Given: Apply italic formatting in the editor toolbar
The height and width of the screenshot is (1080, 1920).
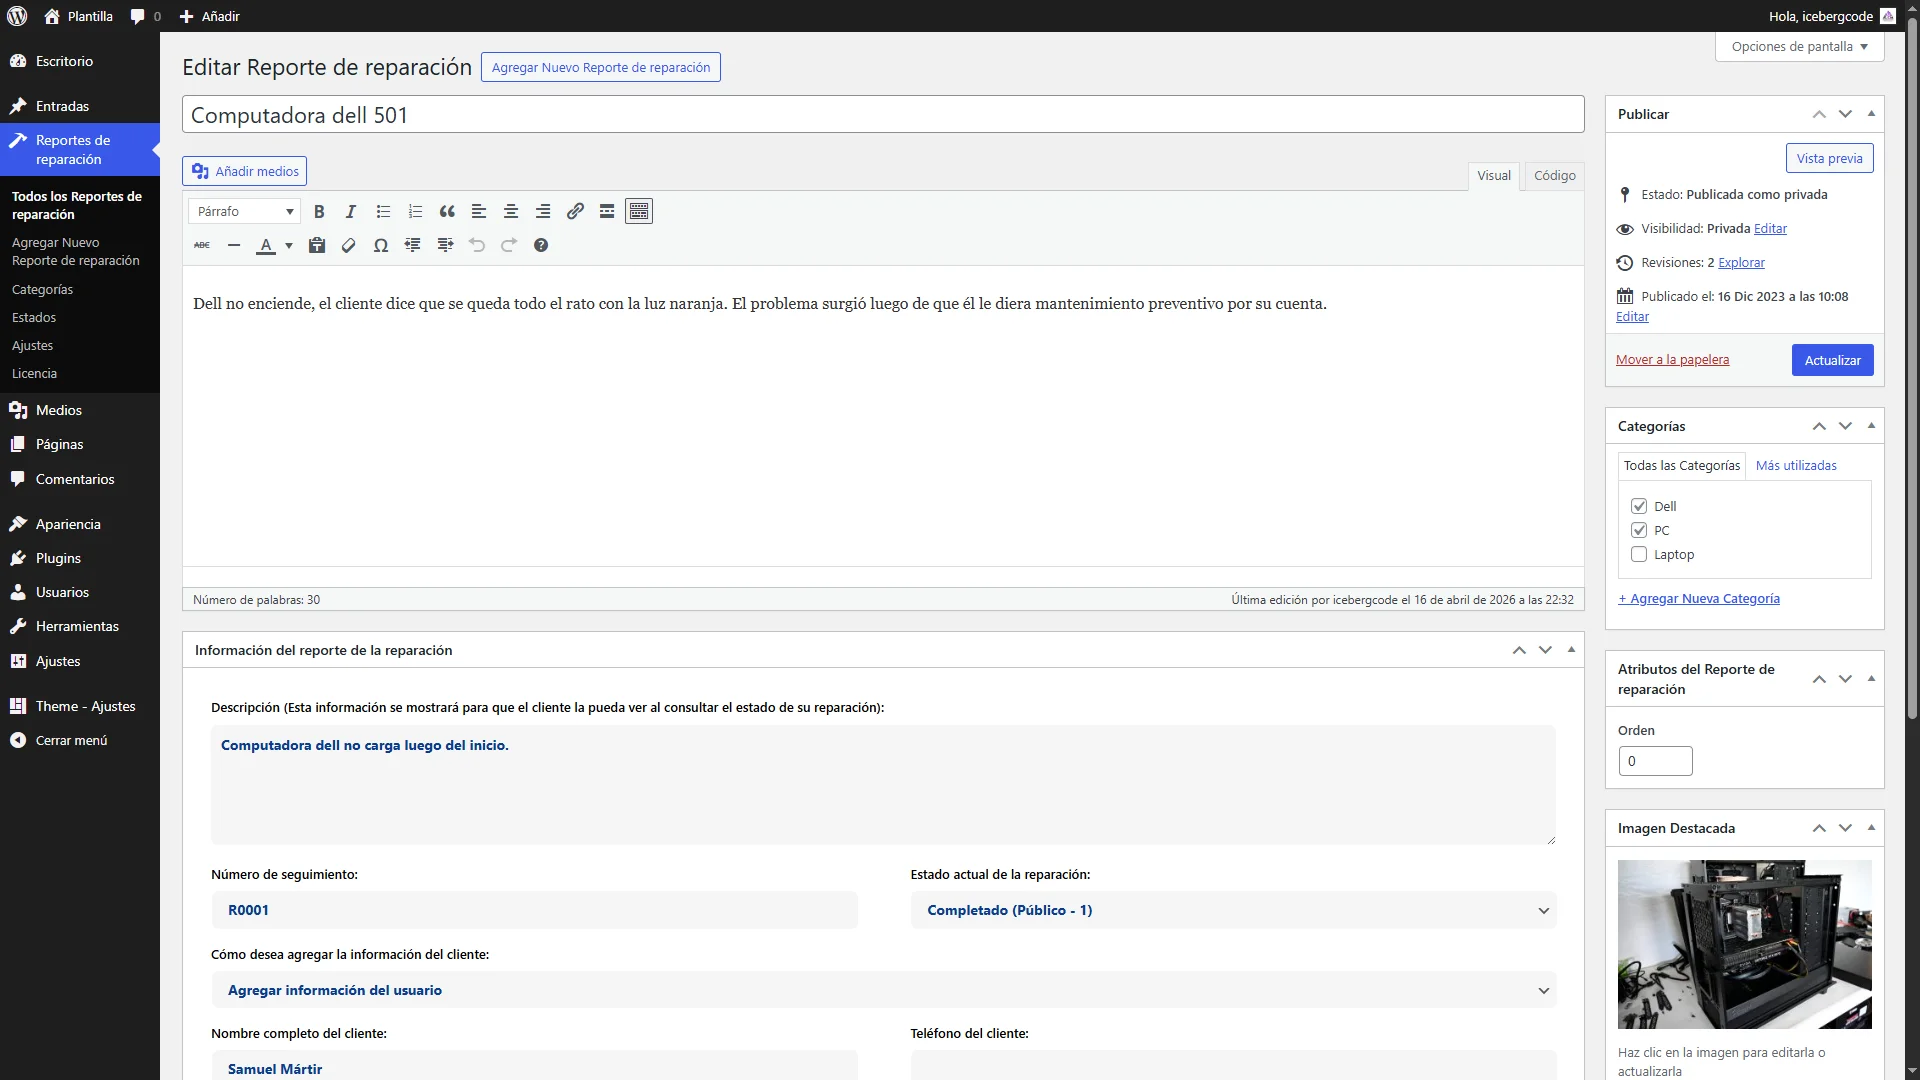Looking at the screenshot, I should [351, 211].
